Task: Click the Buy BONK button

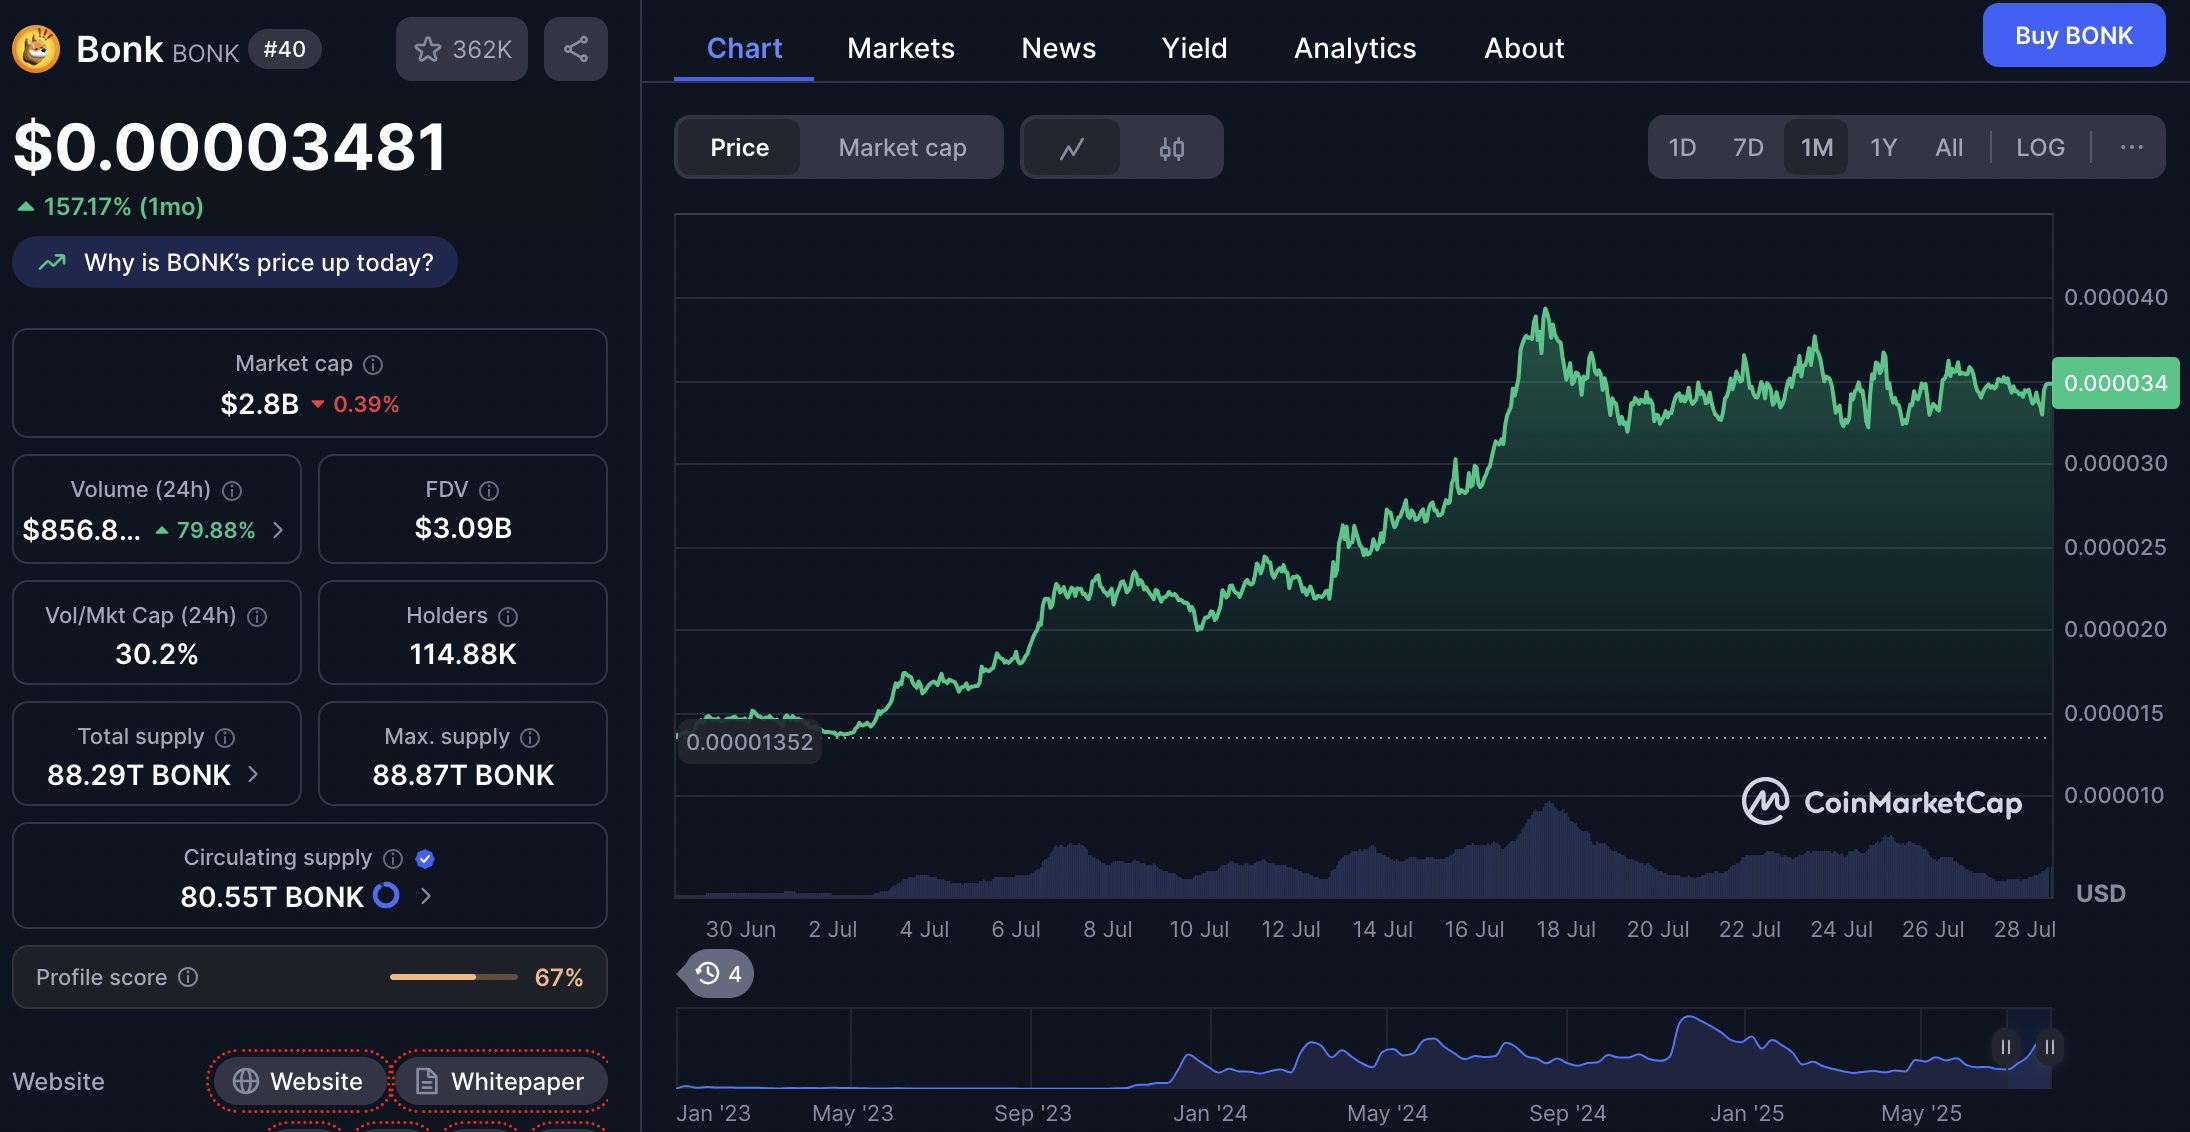Action: click(2074, 36)
